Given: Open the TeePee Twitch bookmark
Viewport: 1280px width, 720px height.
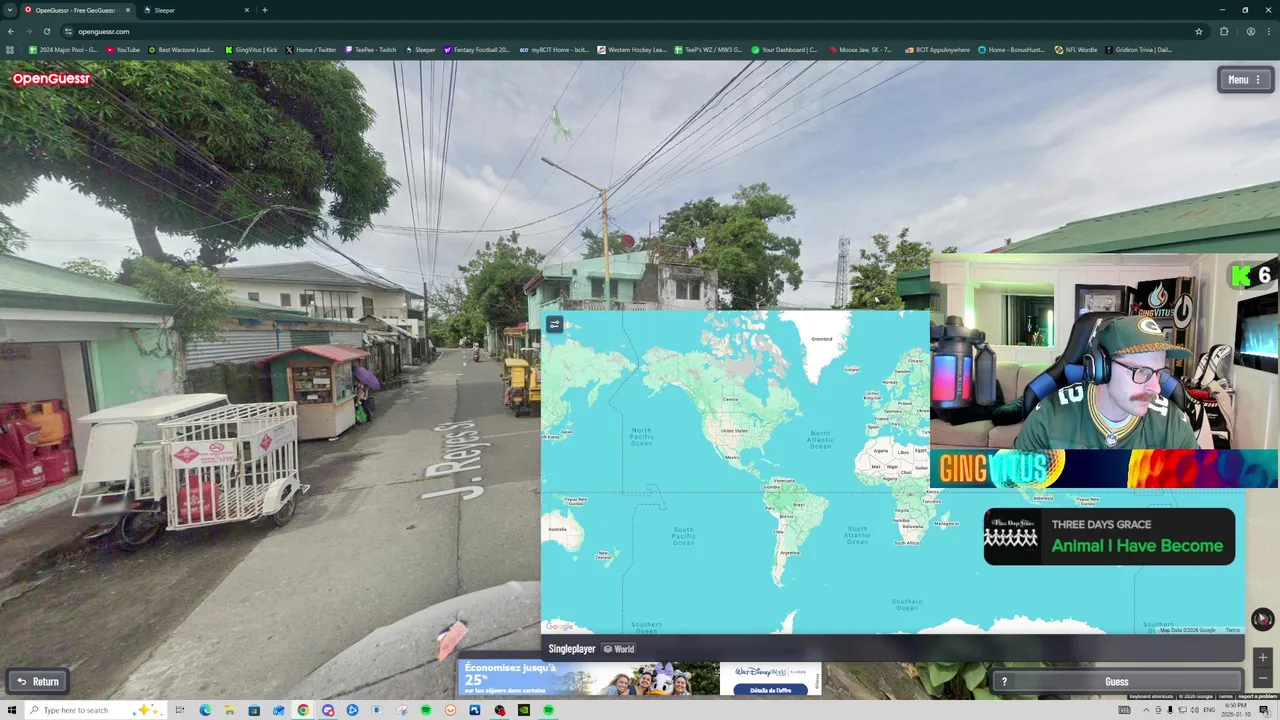Looking at the screenshot, I should tap(370, 49).
